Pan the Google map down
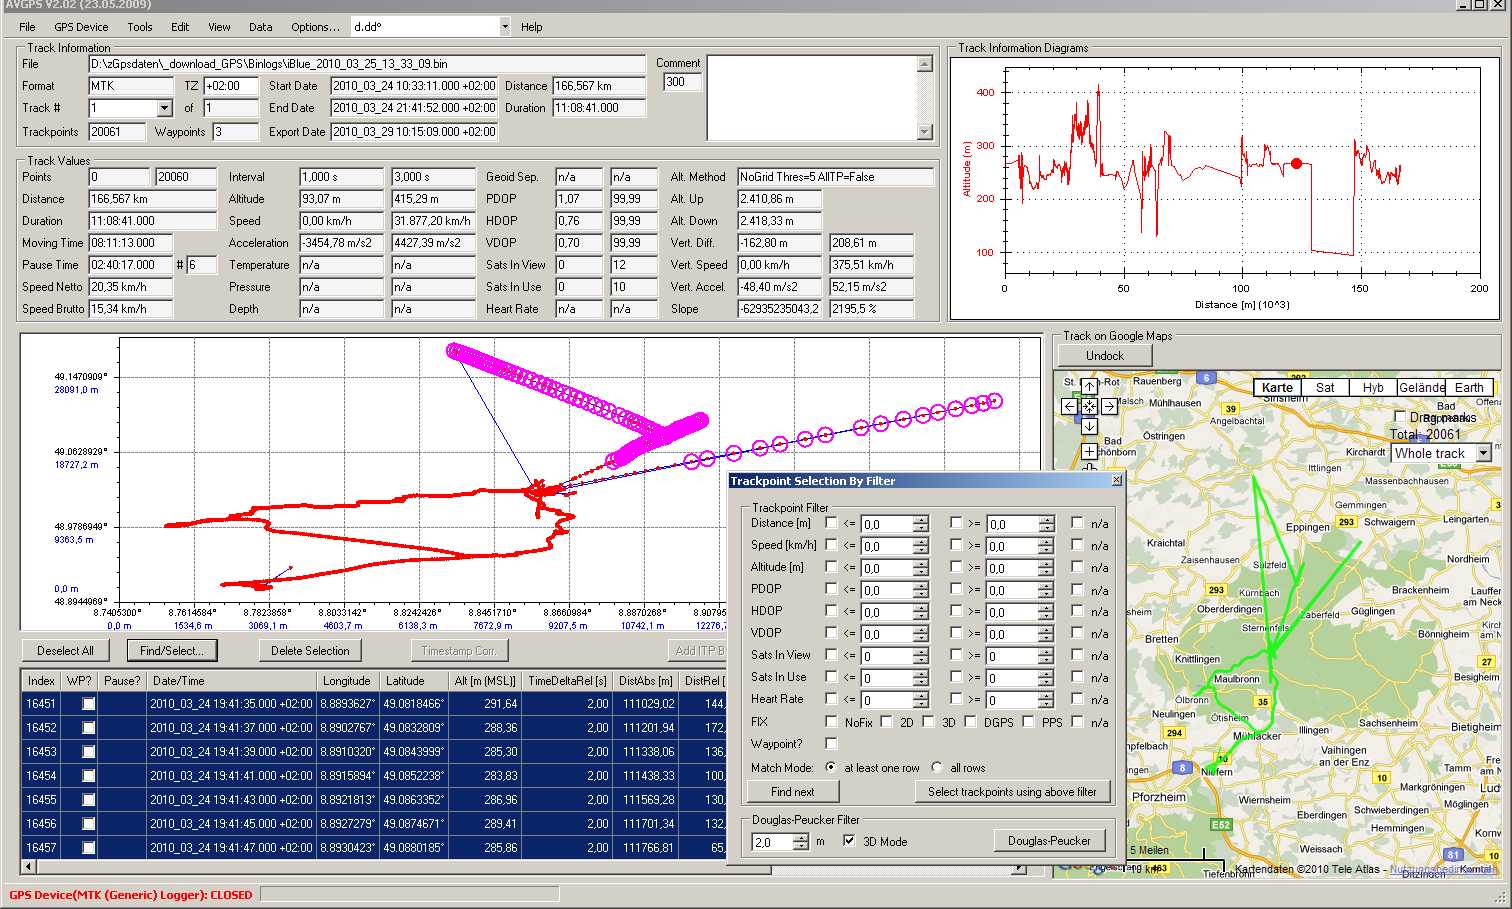Image resolution: width=1512 pixels, height=909 pixels. [1089, 426]
